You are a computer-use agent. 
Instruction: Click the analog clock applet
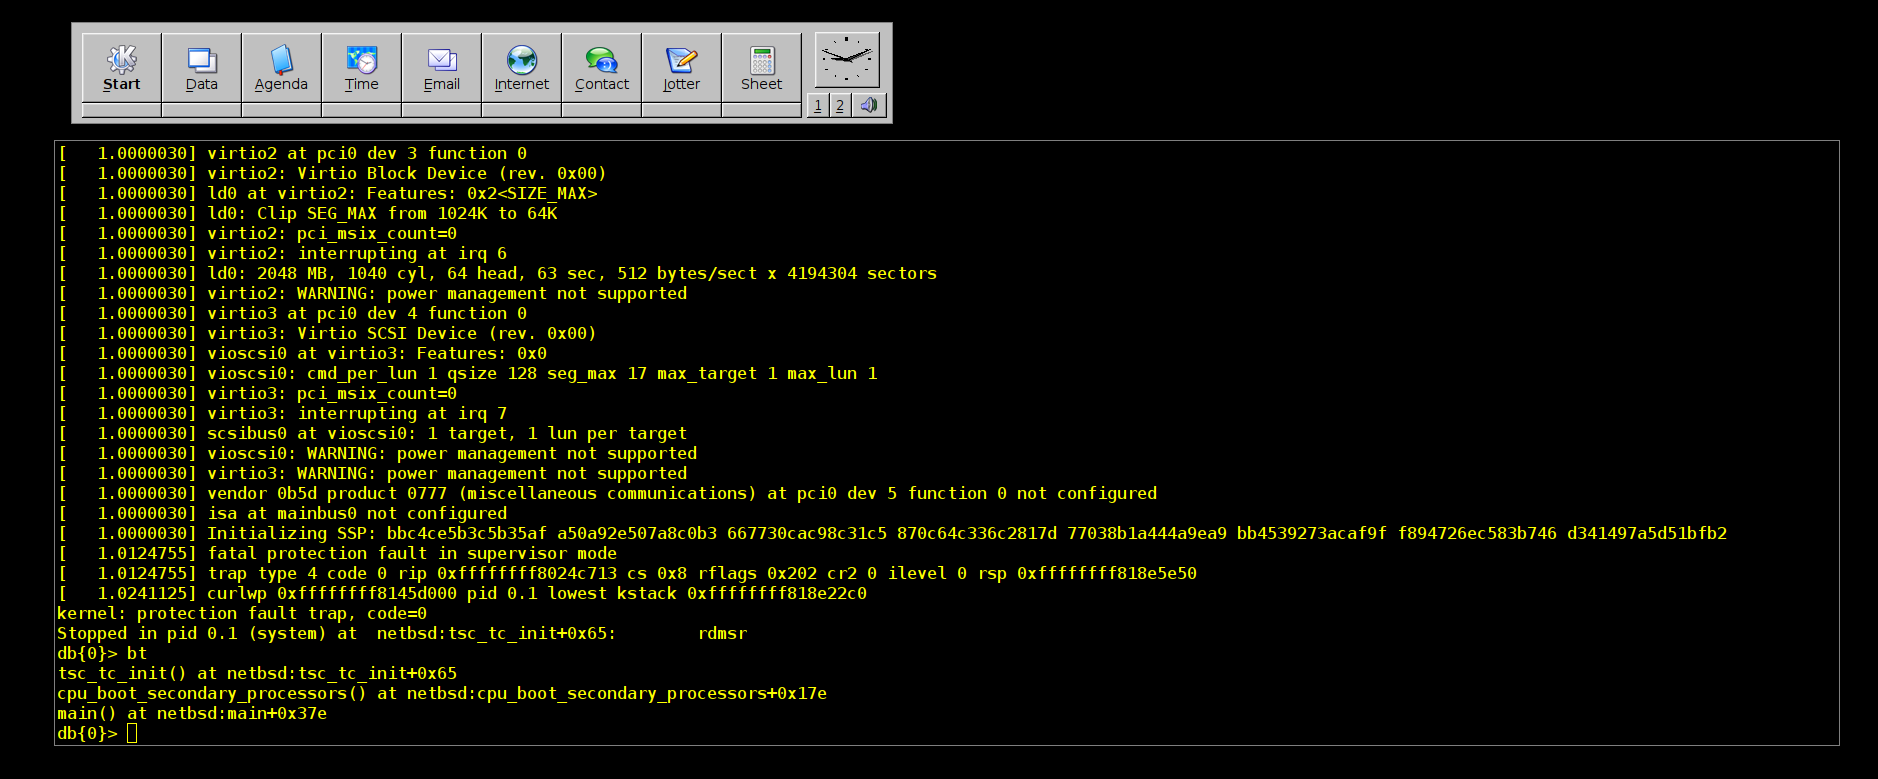847,60
